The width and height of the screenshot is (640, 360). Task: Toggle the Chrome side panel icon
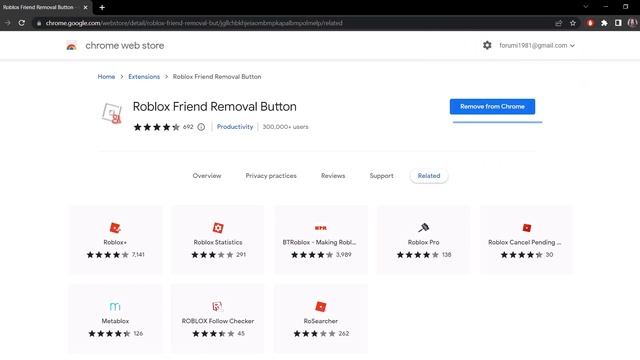[618, 23]
